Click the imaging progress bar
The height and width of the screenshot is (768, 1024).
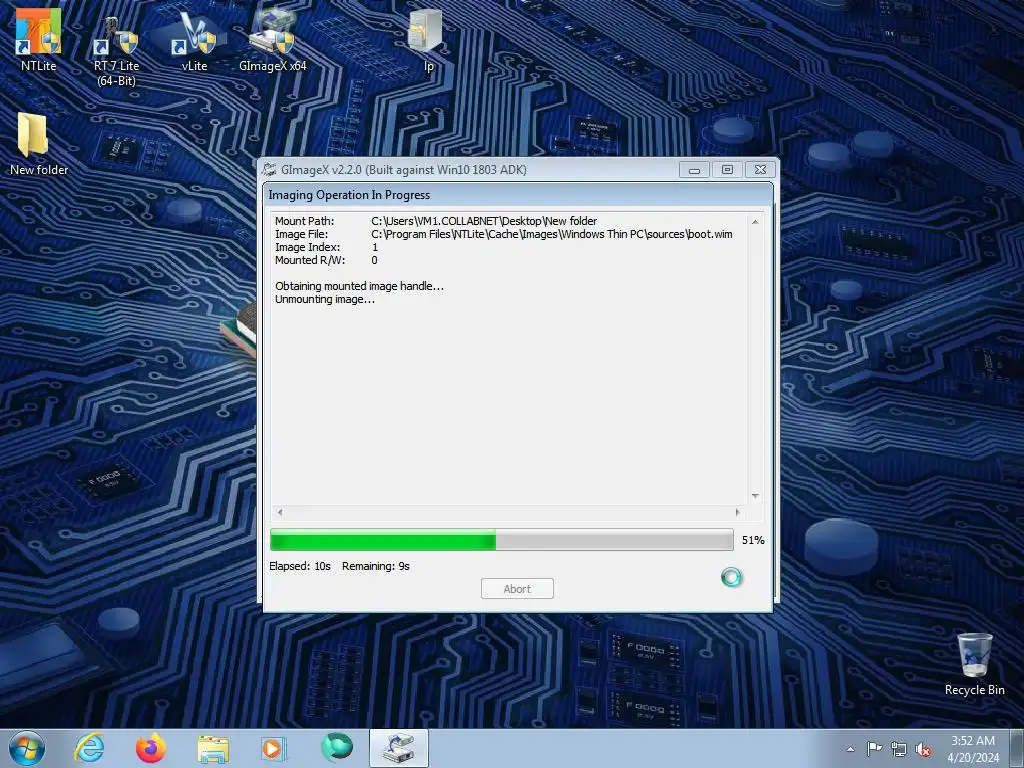click(x=502, y=540)
